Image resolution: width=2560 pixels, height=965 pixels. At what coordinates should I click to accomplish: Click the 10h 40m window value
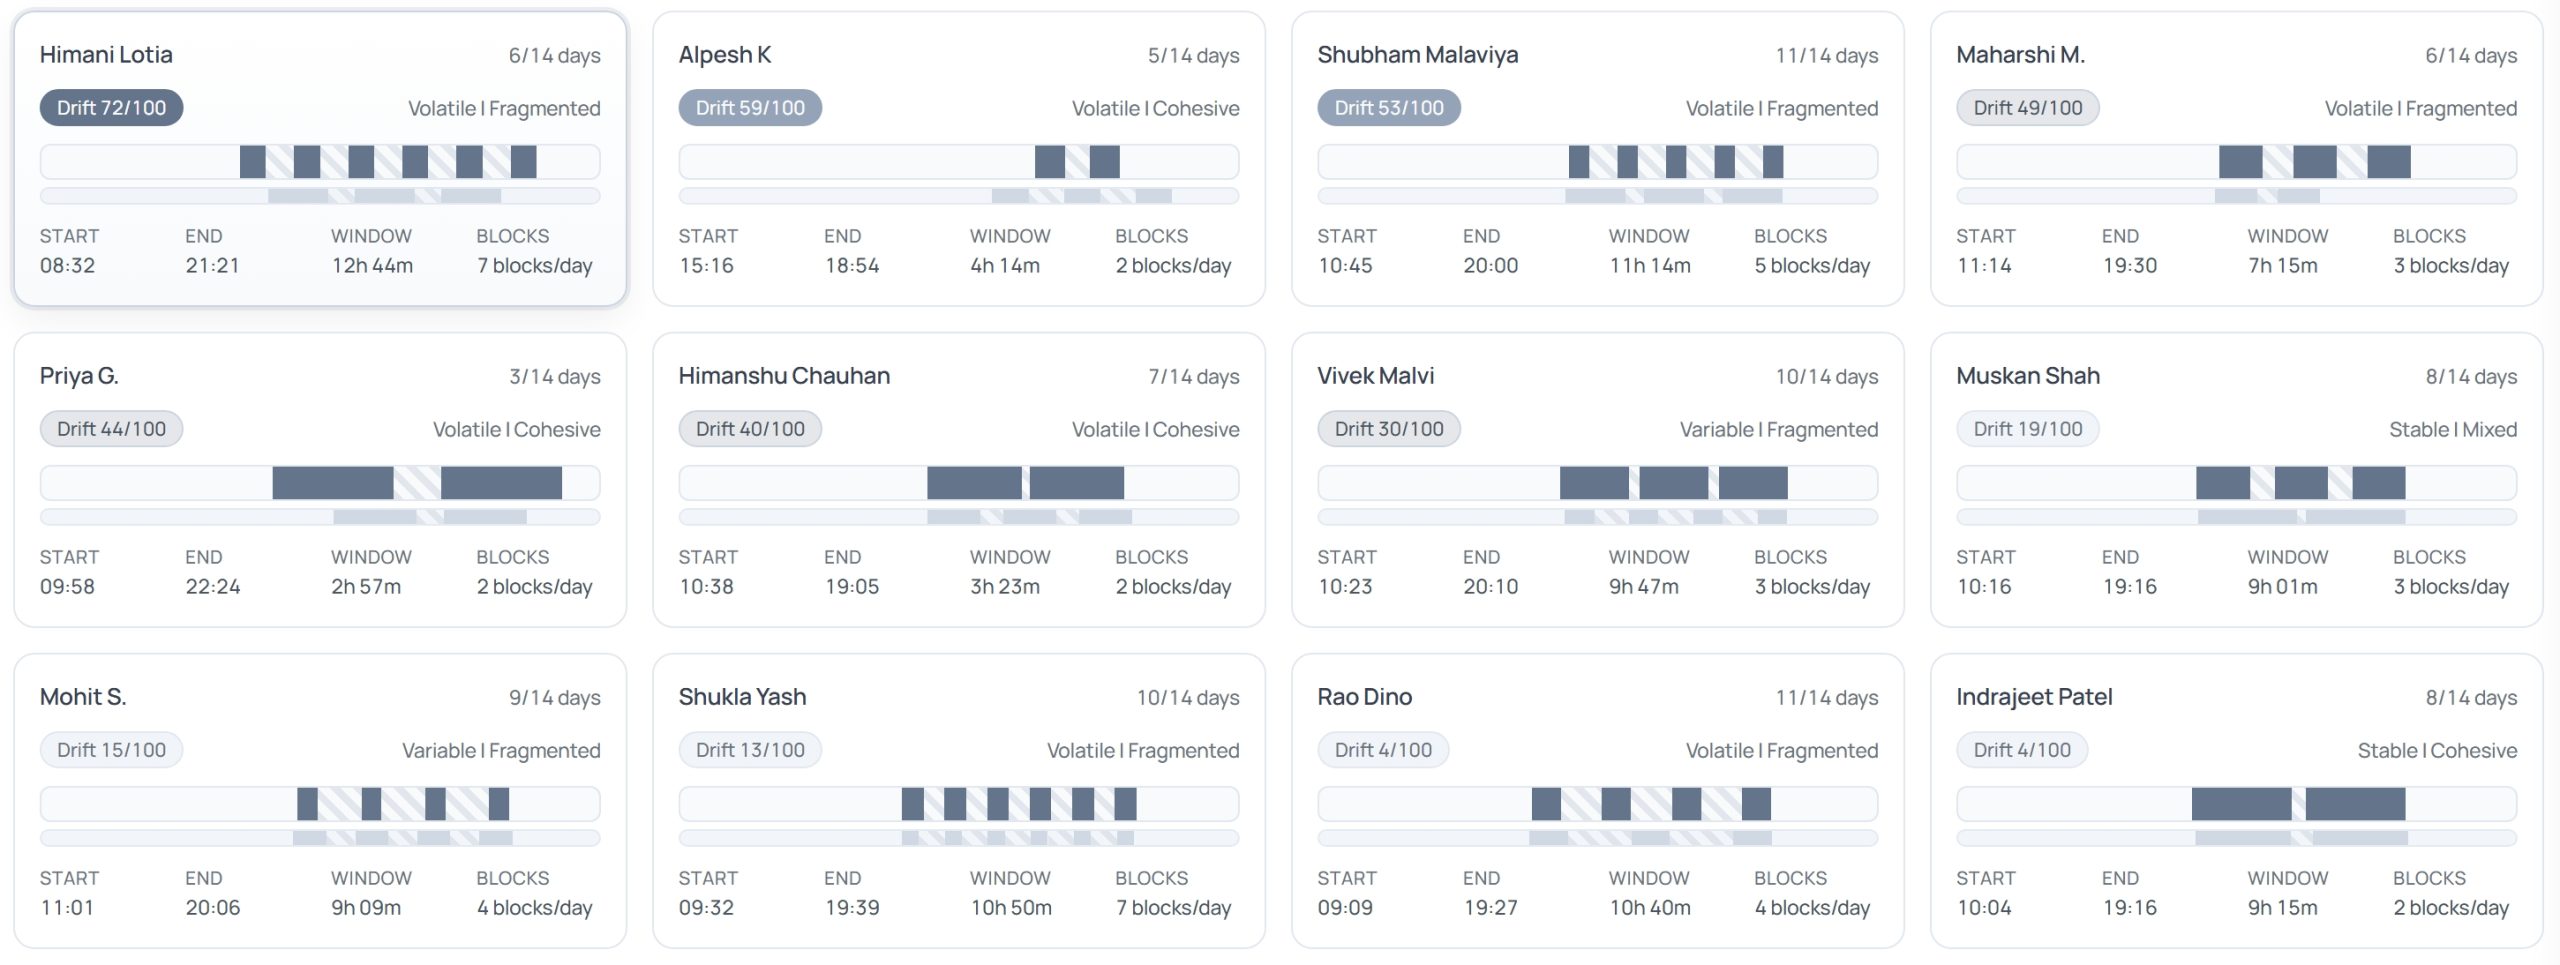[x=1650, y=908]
